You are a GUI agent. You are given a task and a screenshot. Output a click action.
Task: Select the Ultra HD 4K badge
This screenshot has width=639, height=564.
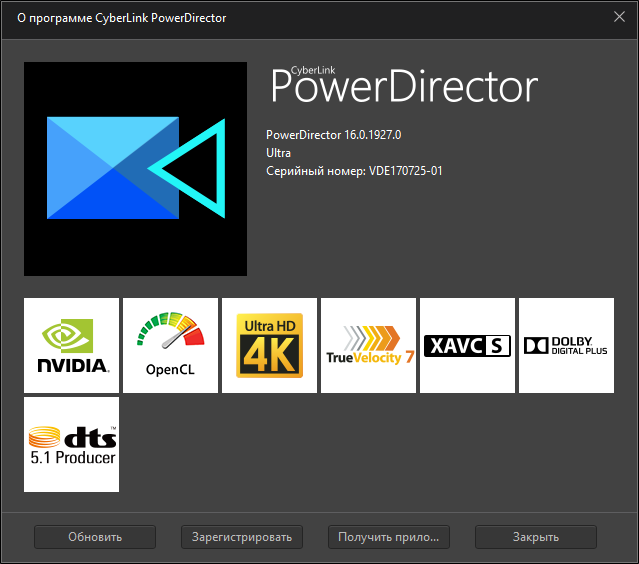pos(269,345)
